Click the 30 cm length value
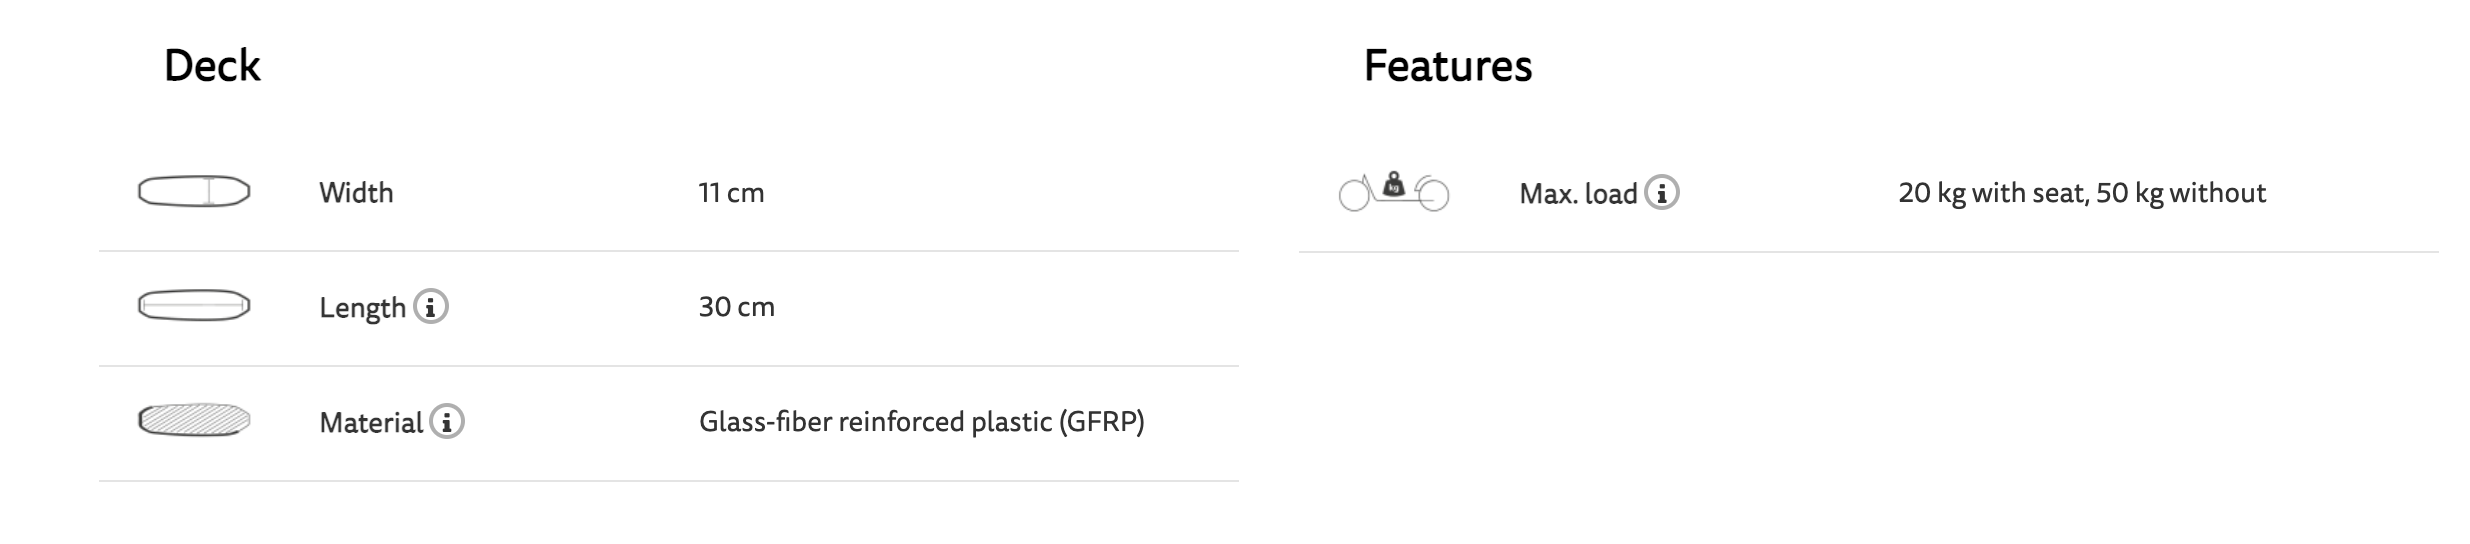The image size is (2470, 544). pos(736,306)
